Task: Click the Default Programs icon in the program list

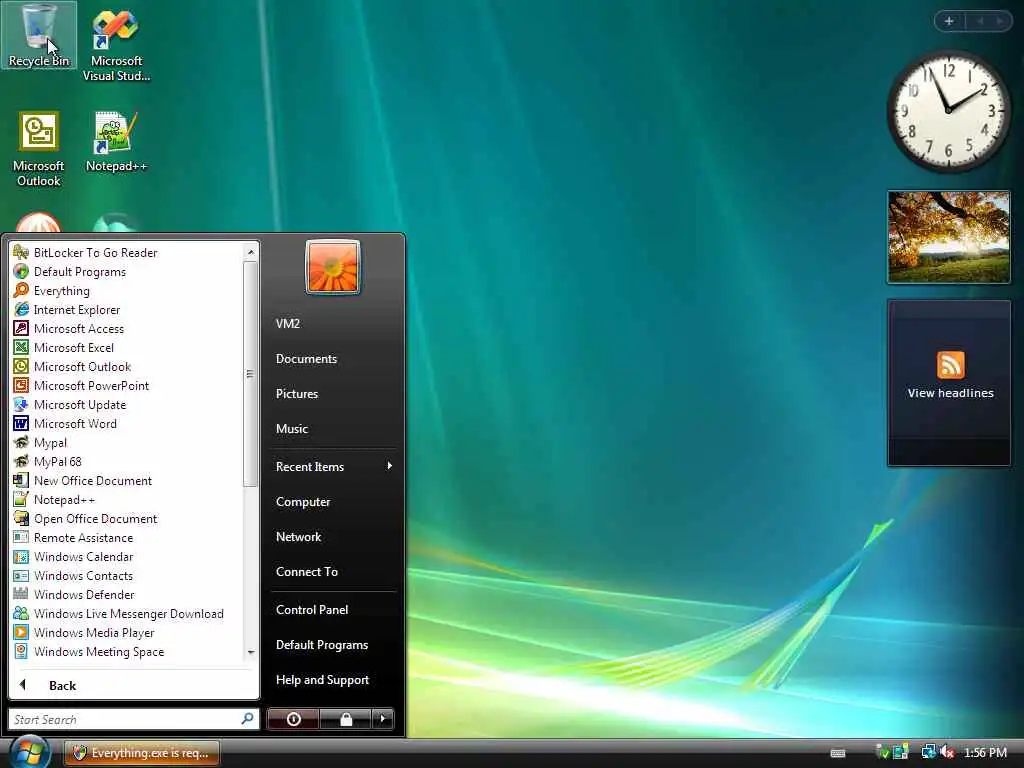Action: point(21,272)
